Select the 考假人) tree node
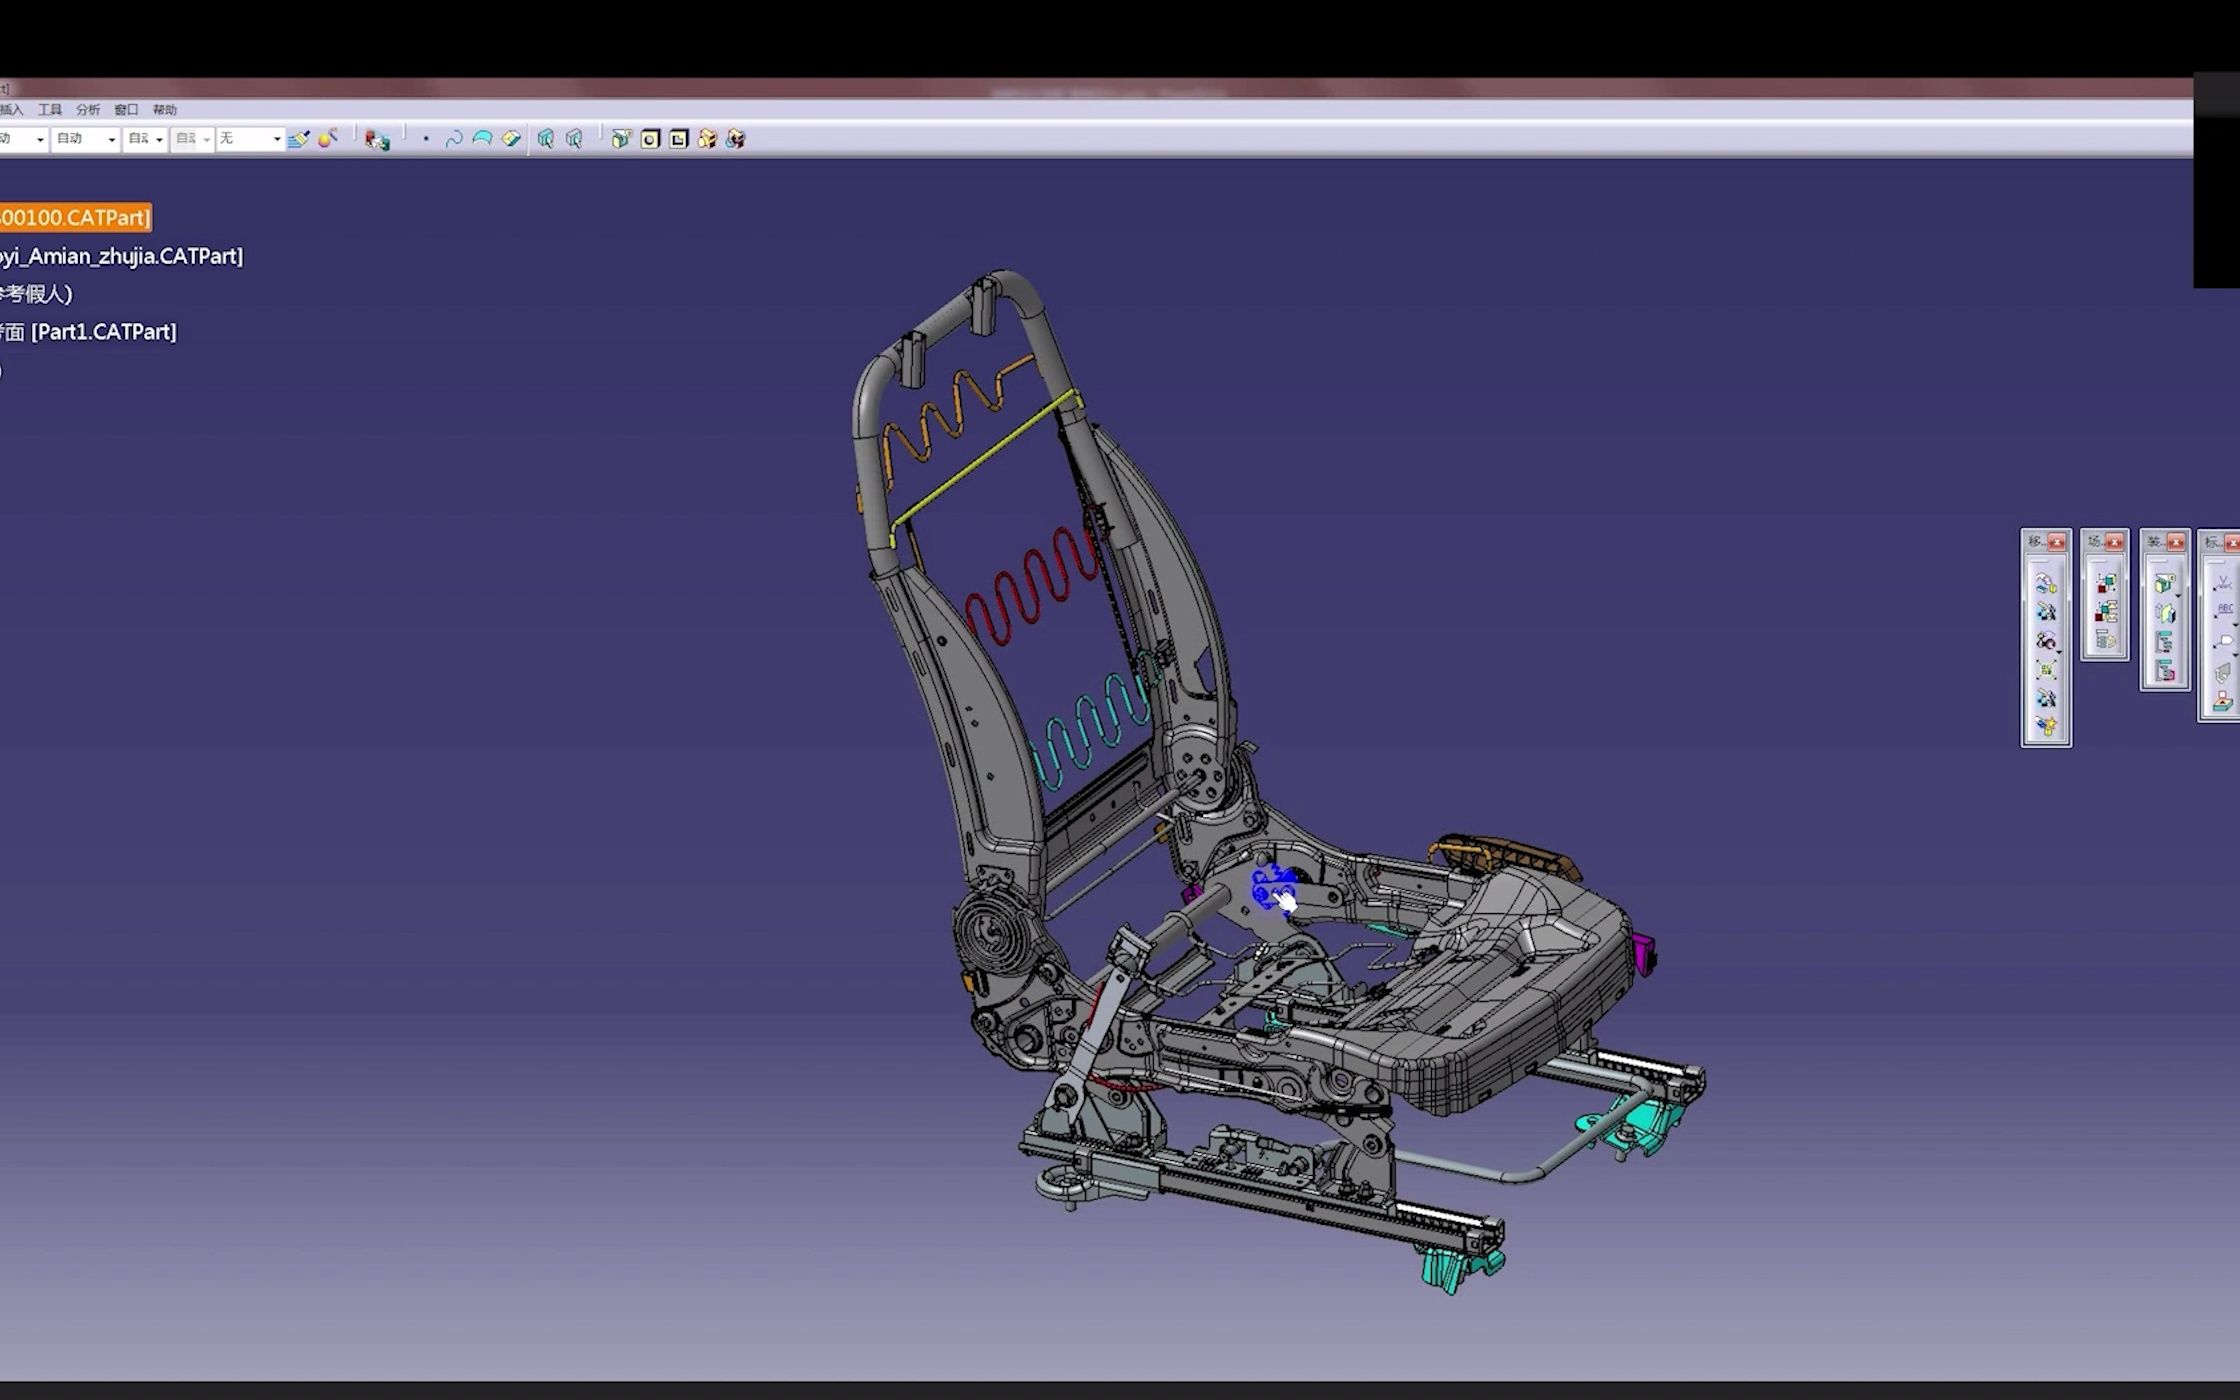2240x1400 pixels. pos(37,294)
